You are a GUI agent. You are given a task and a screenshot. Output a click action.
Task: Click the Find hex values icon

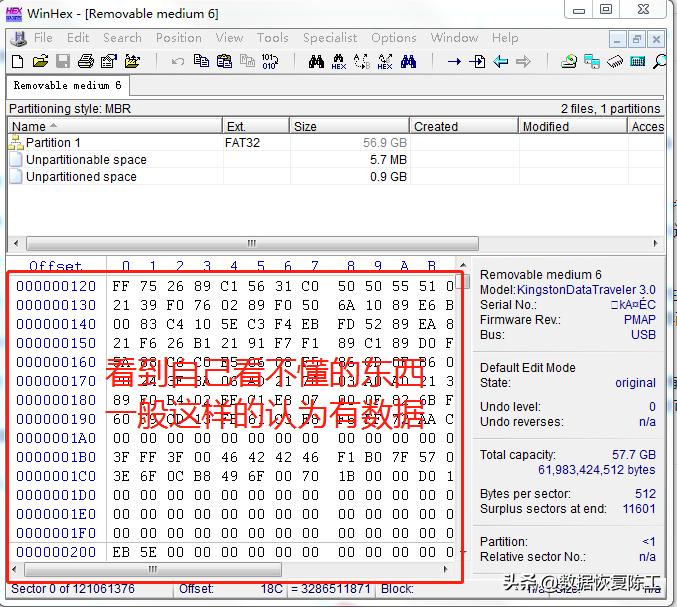point(339,62)
